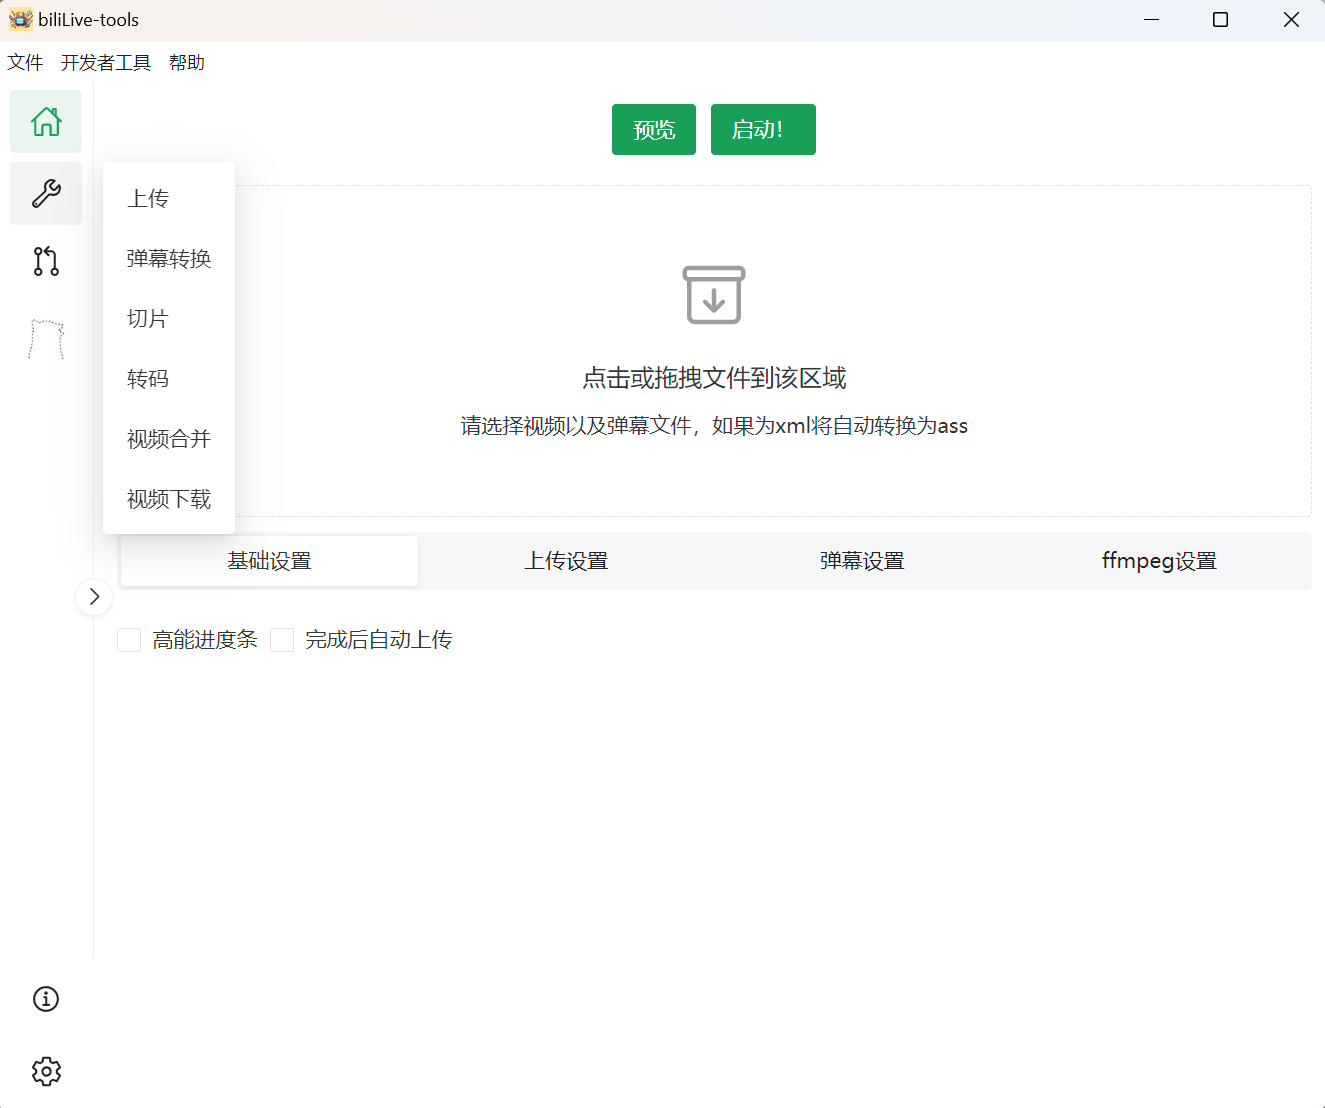Choose 转码 from the tools popup
This screenshot has height=1108, width=1325.
pyautogui.click(x=169, y=378)
